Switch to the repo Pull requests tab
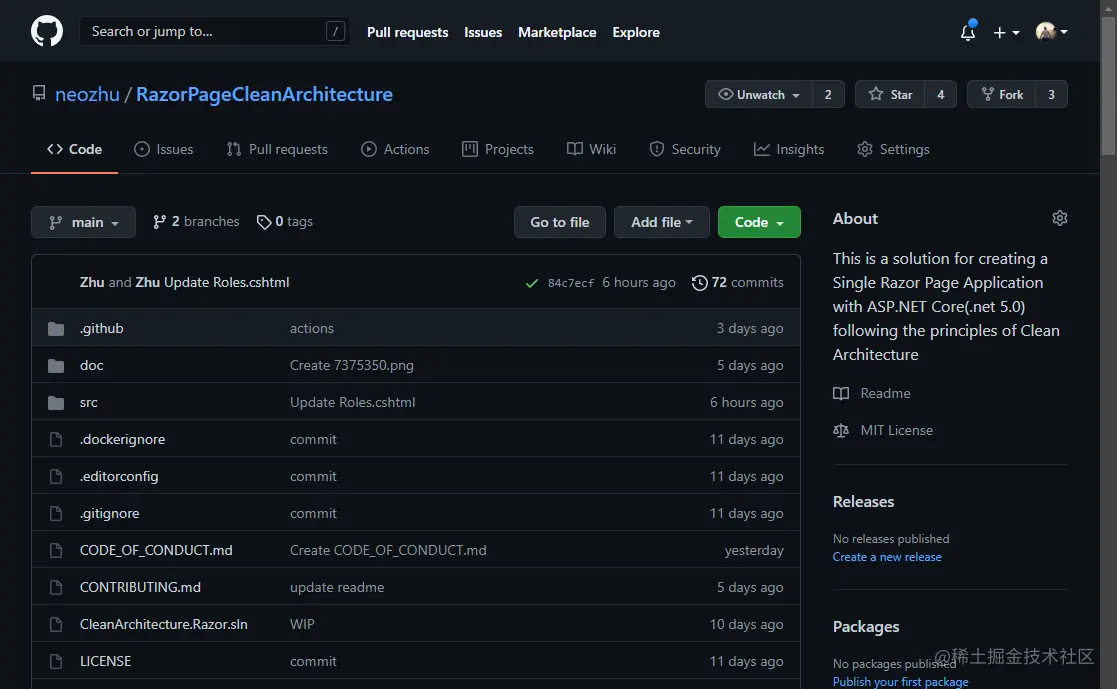 [276, 149]
